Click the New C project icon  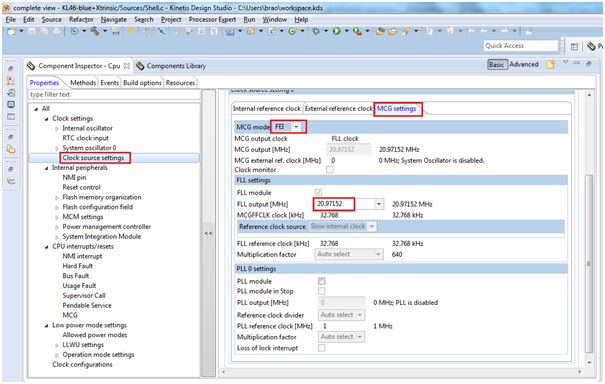point(230,31)
